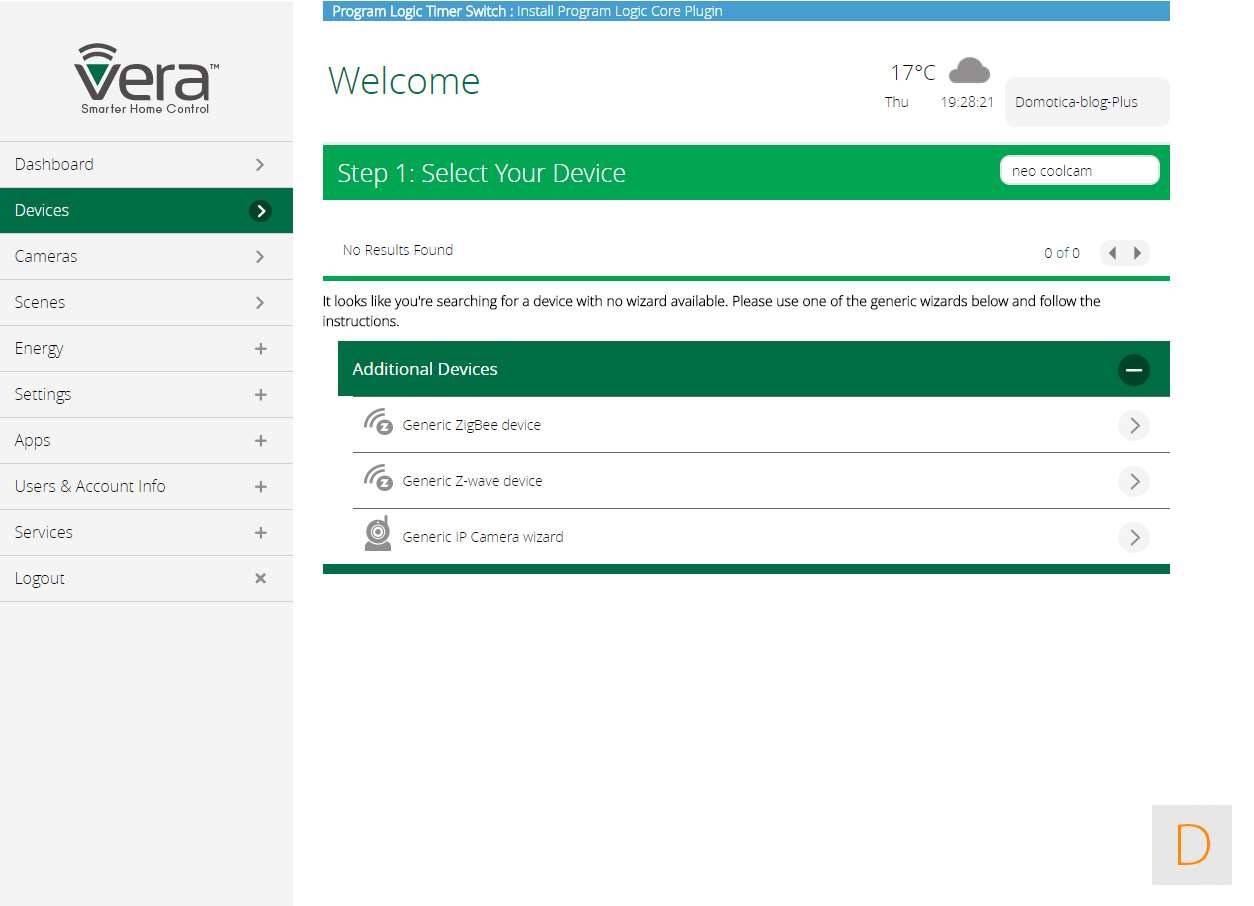Click Install Program Logic Core Plugin link
This screenshot has width=1254, height=906.
pyautogui.click(x=619, y=12)
